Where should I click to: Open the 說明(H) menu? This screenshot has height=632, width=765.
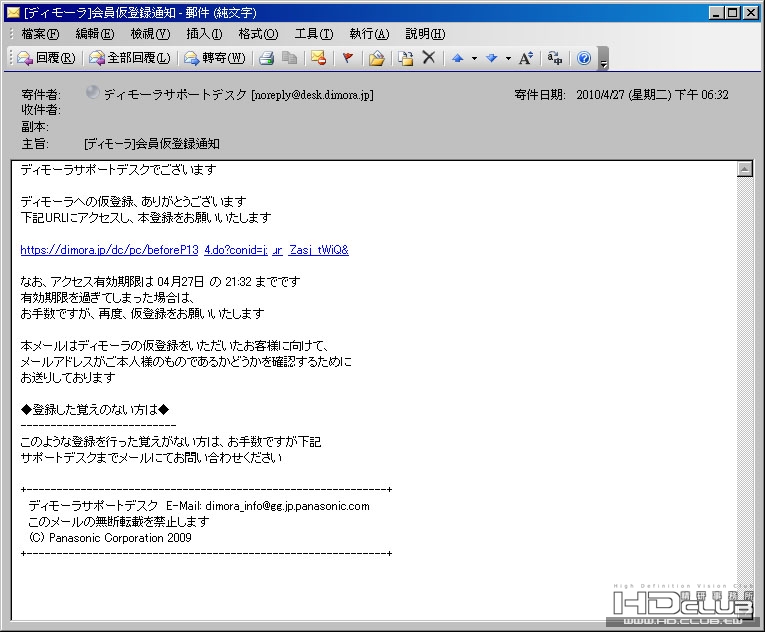click(x=425, y=34)
